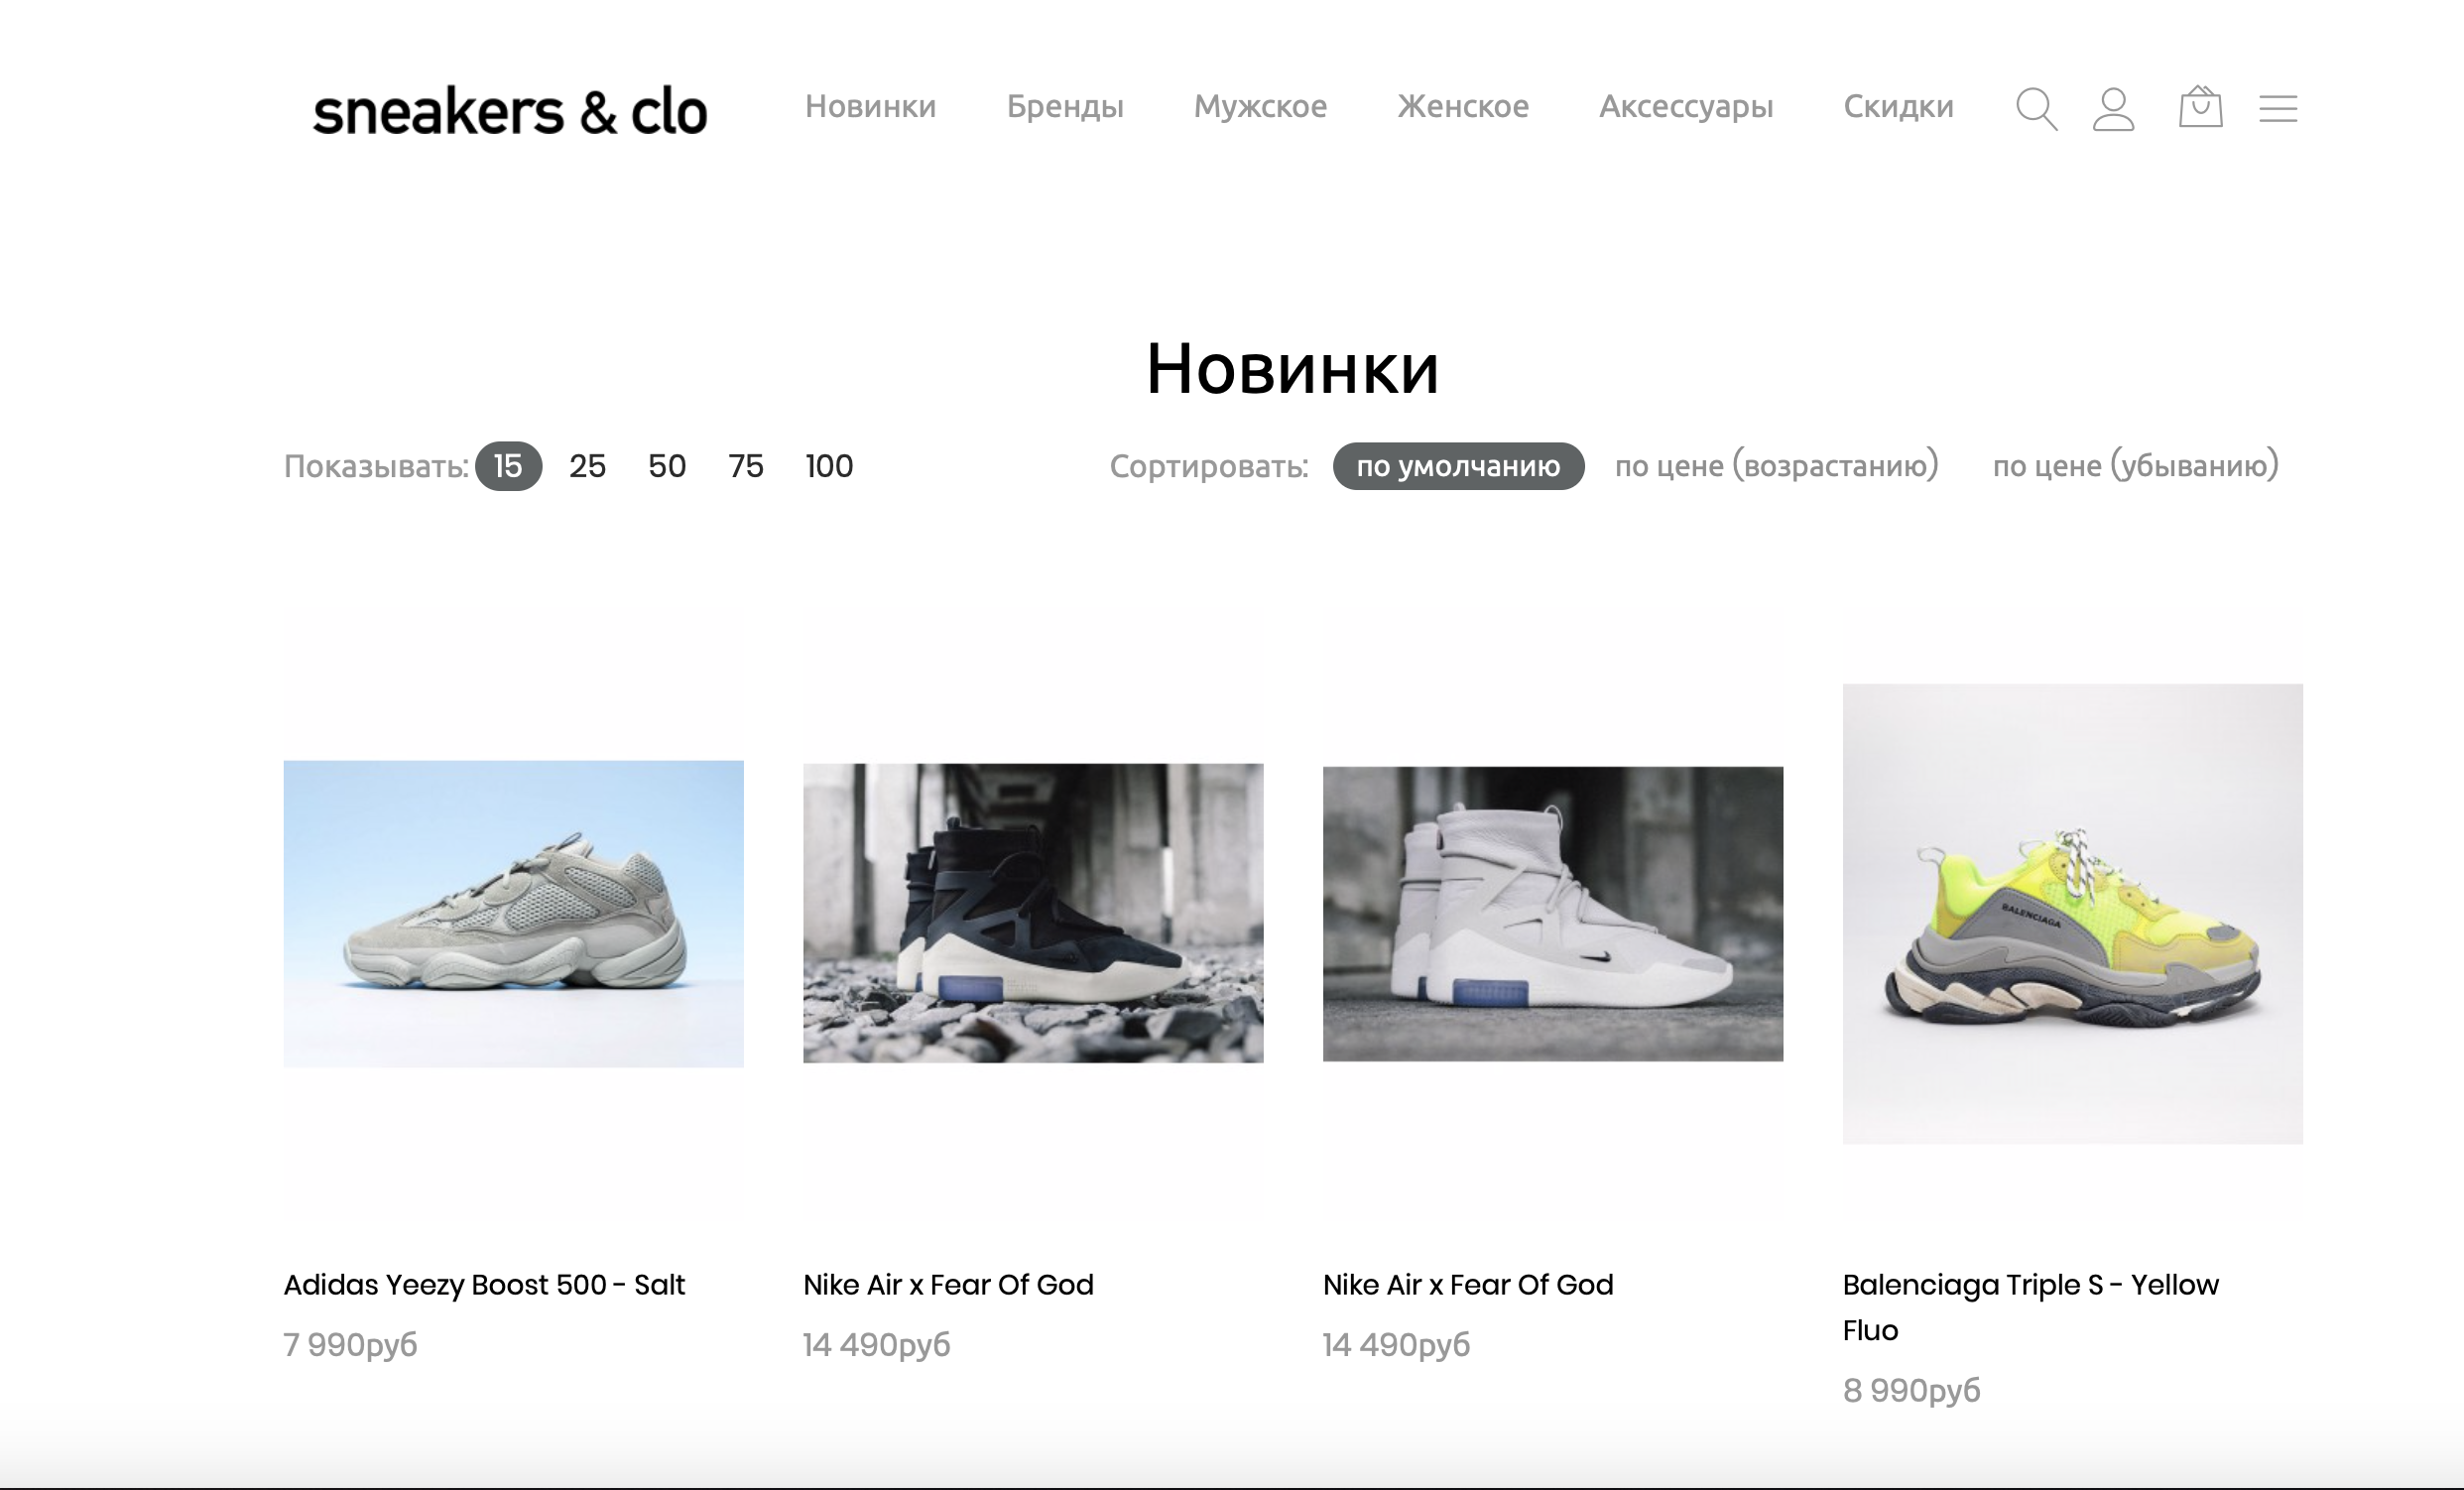Viewport: 2464px width, 1490px height.
Task: Show 25 items per page
Action: point(587,466)
